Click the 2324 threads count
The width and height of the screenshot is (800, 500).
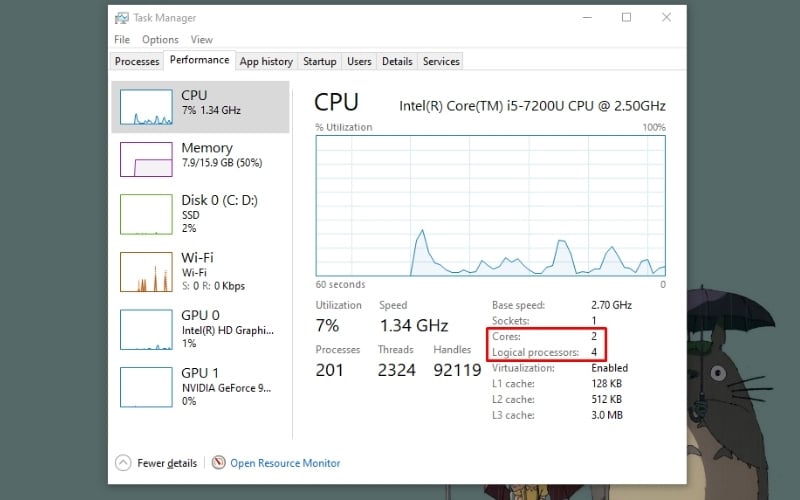click(396, 370)
